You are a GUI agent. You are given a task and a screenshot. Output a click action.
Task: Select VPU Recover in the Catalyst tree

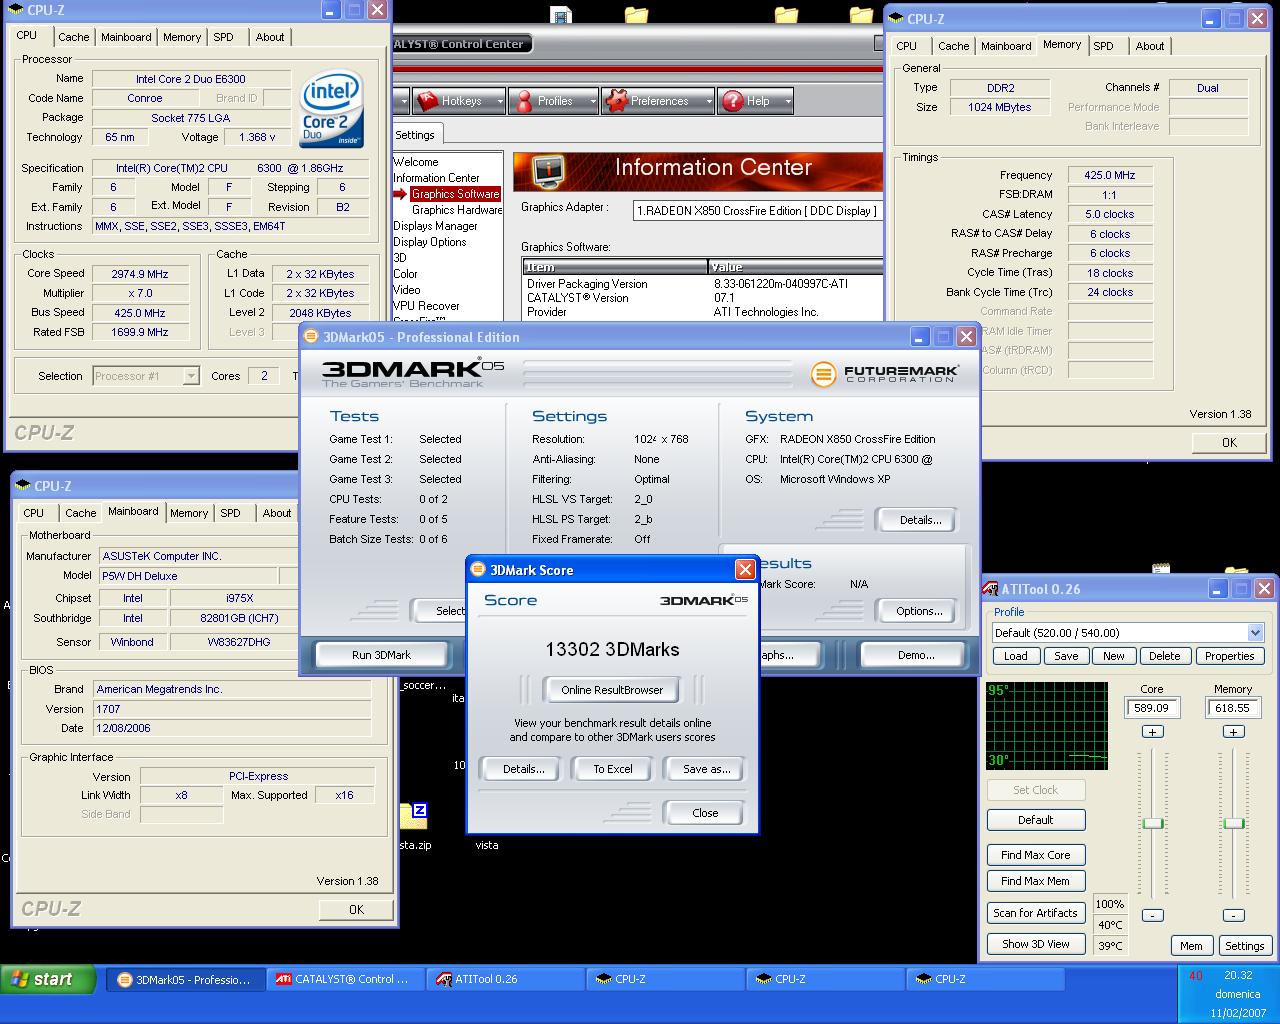[426, 306]
